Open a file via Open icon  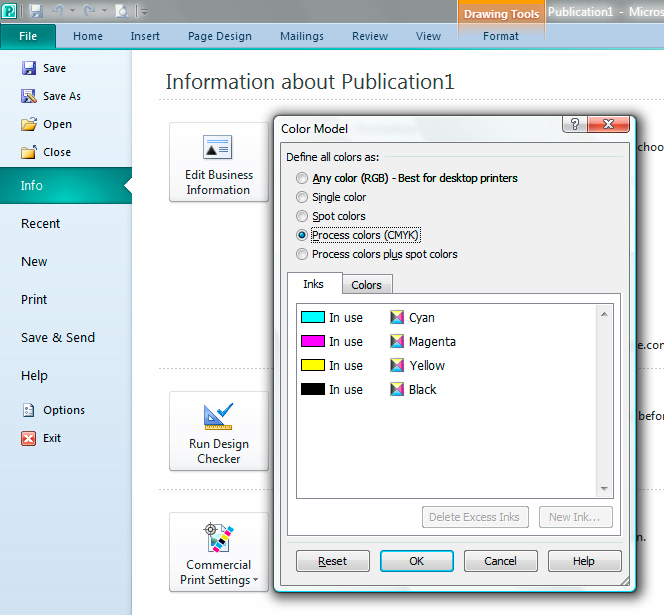(28, 124)
